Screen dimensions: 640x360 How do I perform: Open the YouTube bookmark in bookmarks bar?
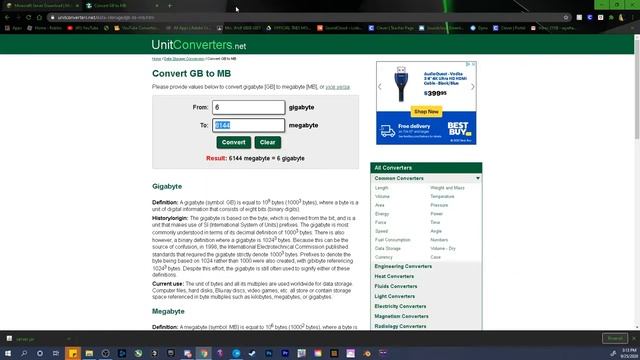82,28
